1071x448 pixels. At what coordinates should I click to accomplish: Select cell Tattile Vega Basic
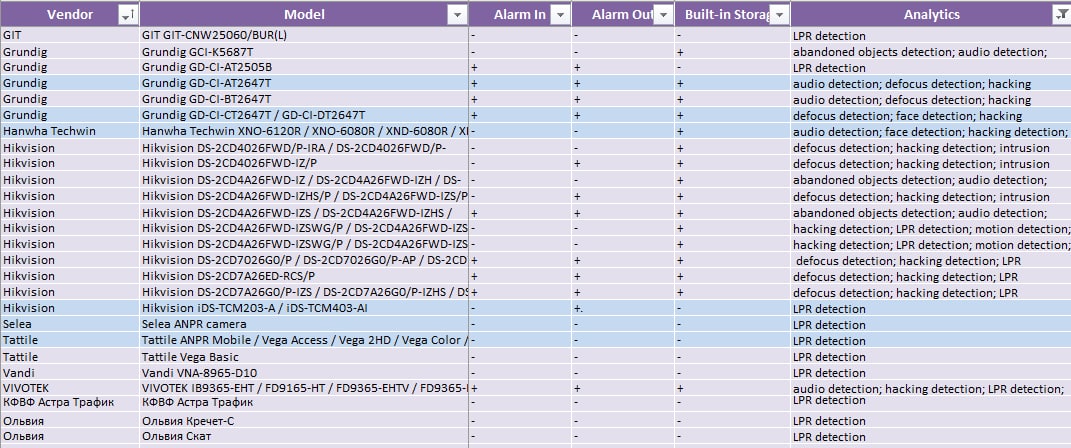304,356
